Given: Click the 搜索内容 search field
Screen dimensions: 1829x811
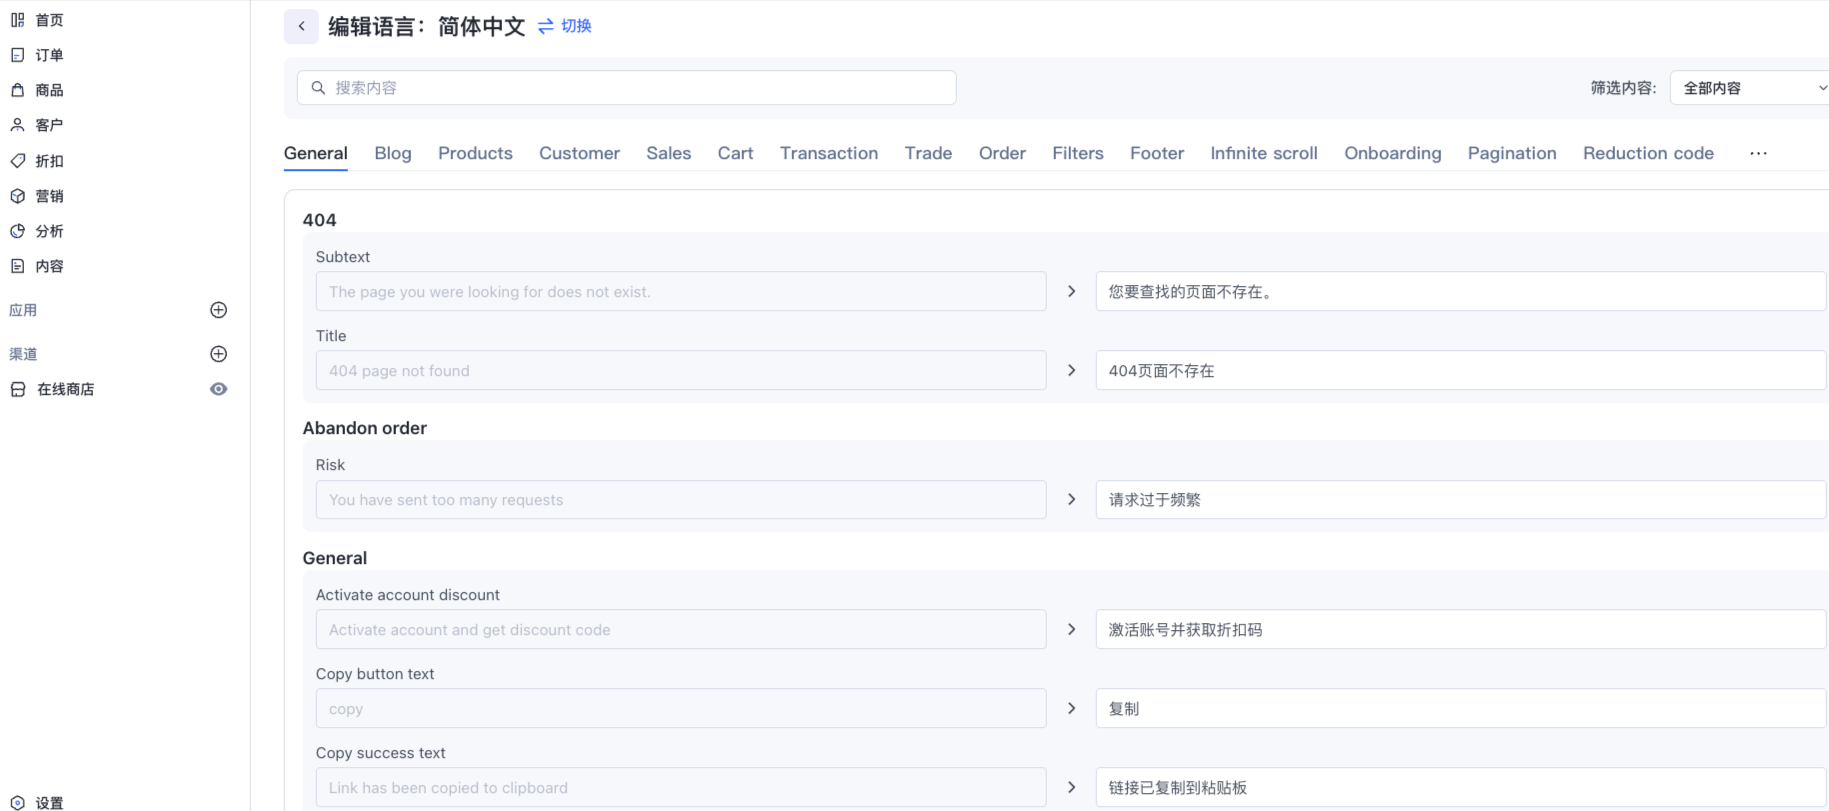Looking at the screenshot, I should (627, 88).
